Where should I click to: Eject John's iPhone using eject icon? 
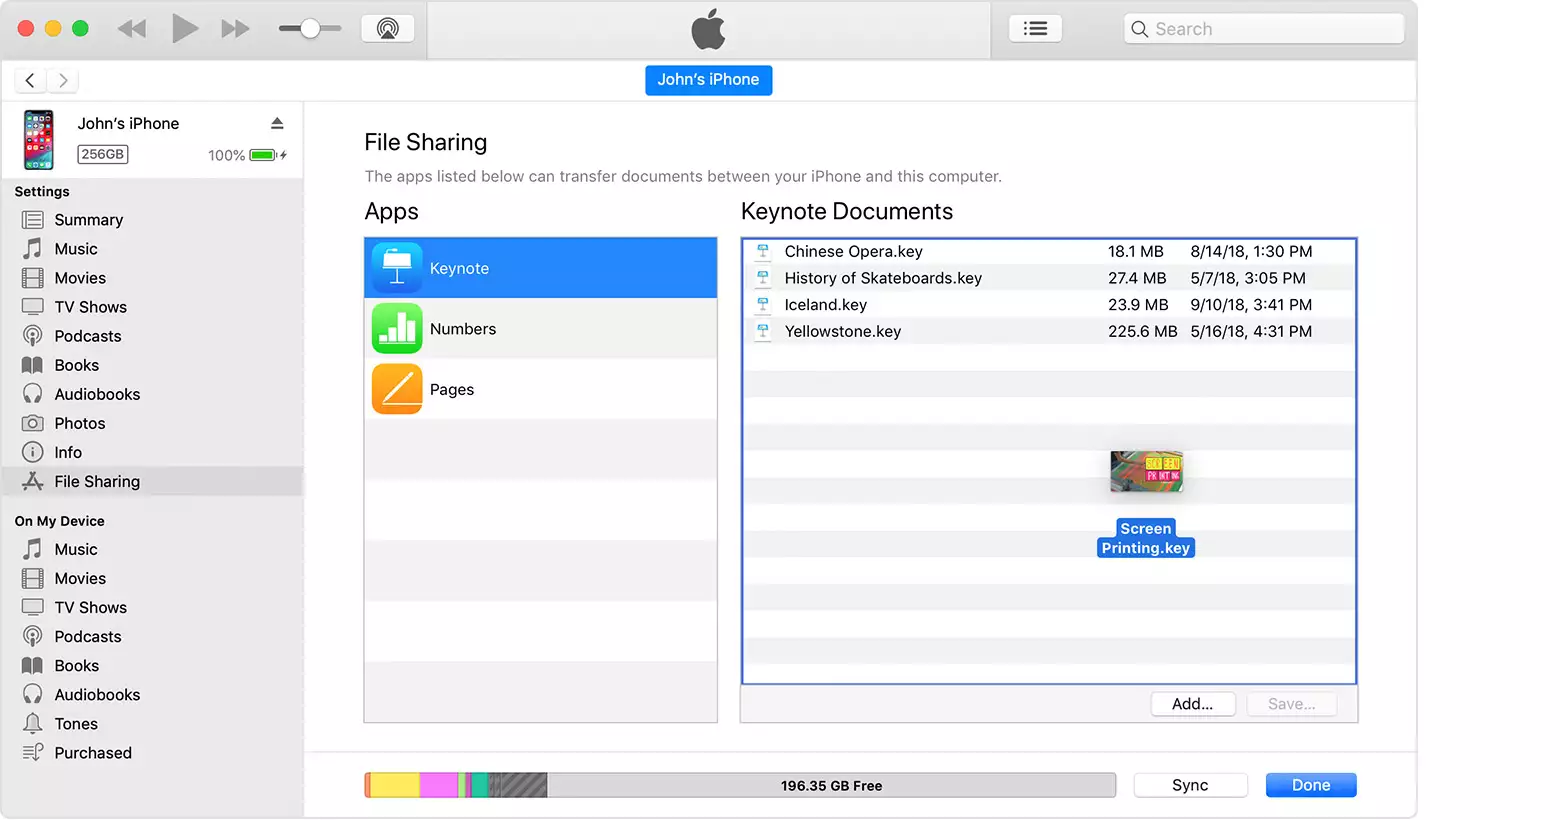277,123
